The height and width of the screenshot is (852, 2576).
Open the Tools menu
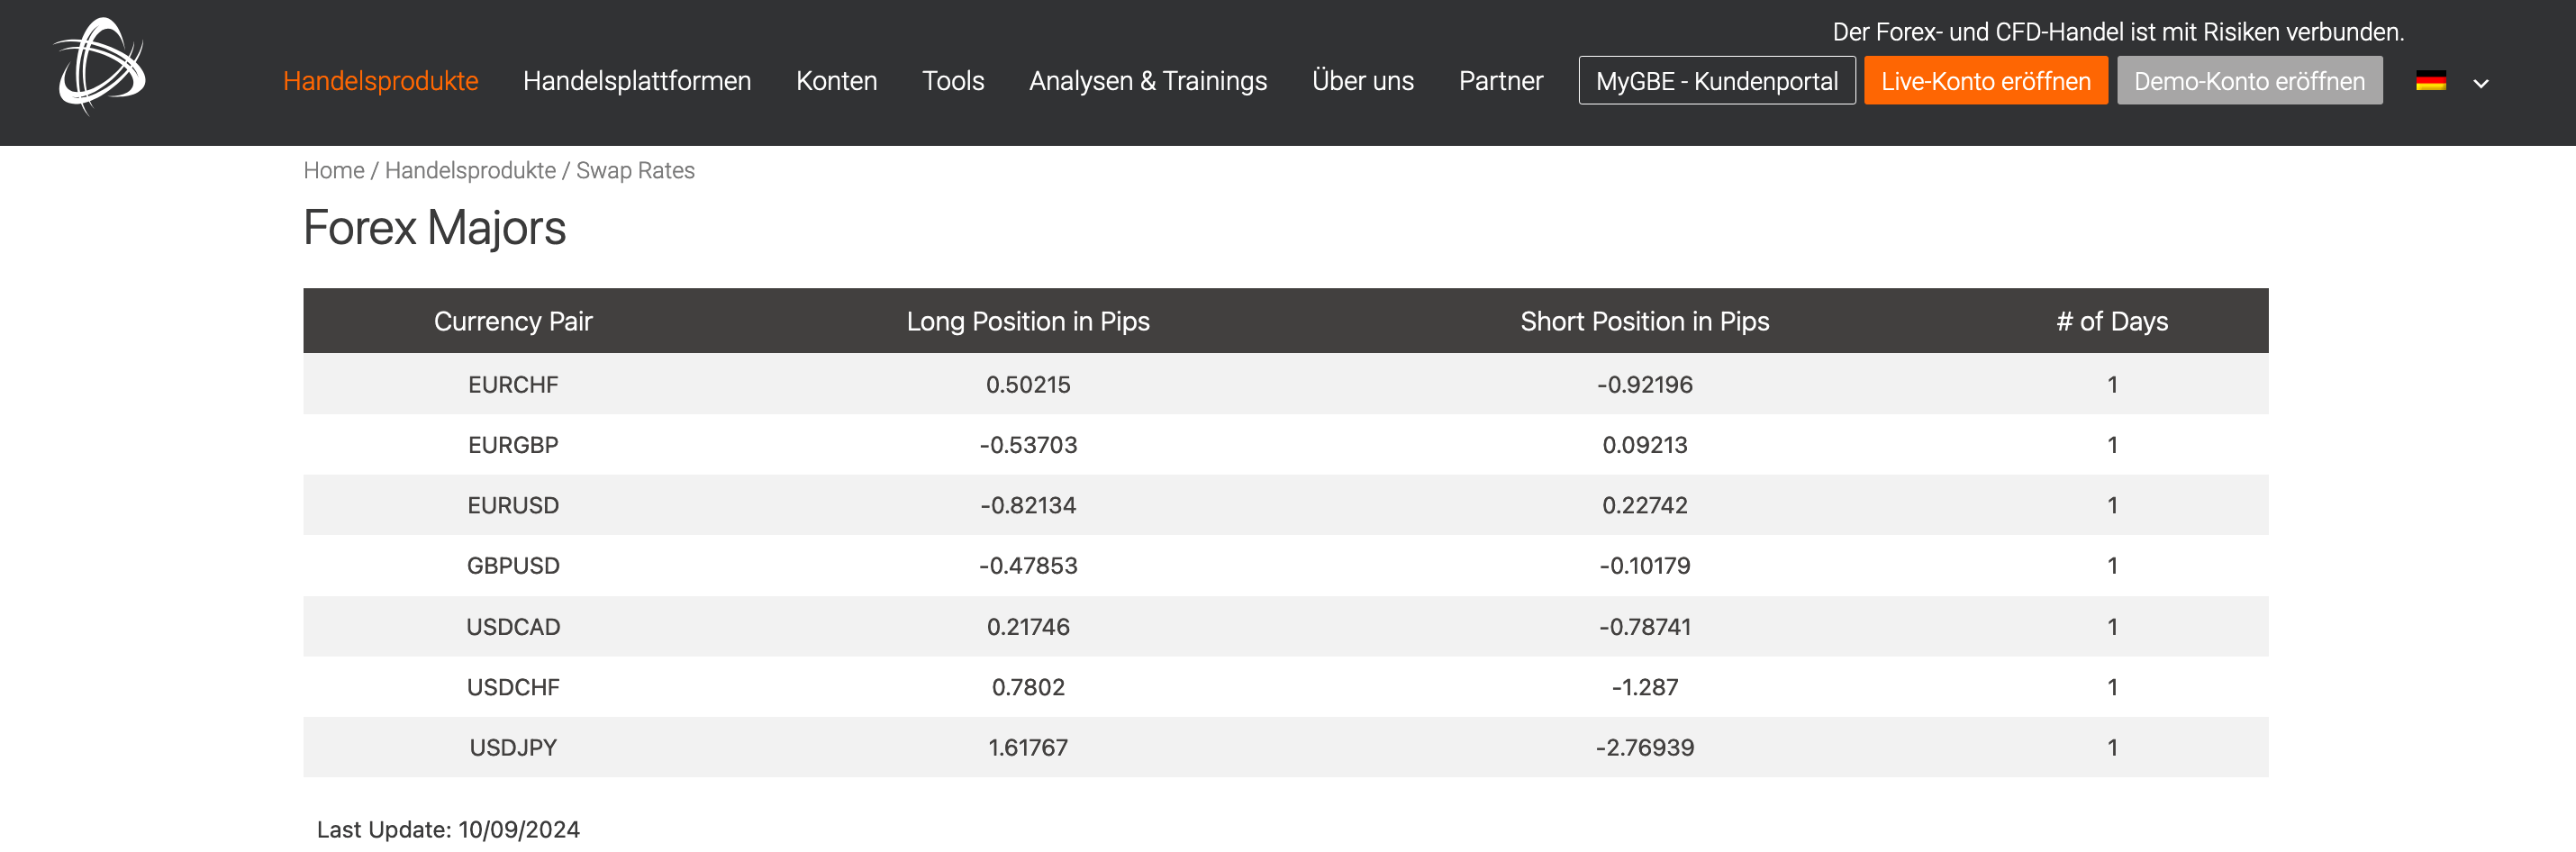pyautogui.click(x=952, y=81)
